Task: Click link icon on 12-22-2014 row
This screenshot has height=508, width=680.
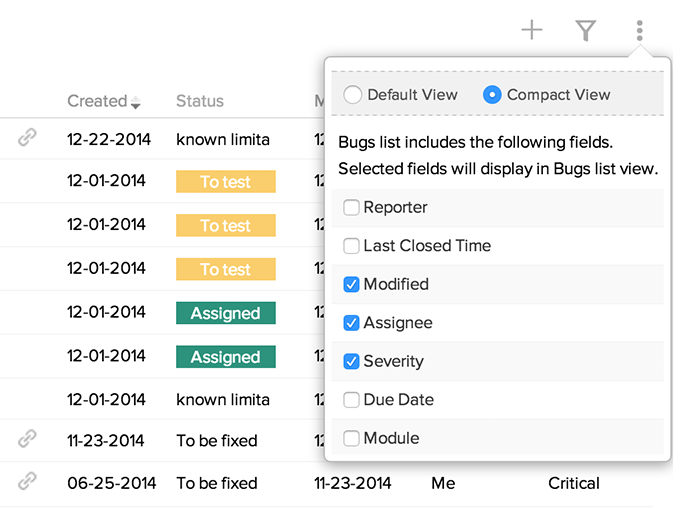Action: tap(28, 139)
